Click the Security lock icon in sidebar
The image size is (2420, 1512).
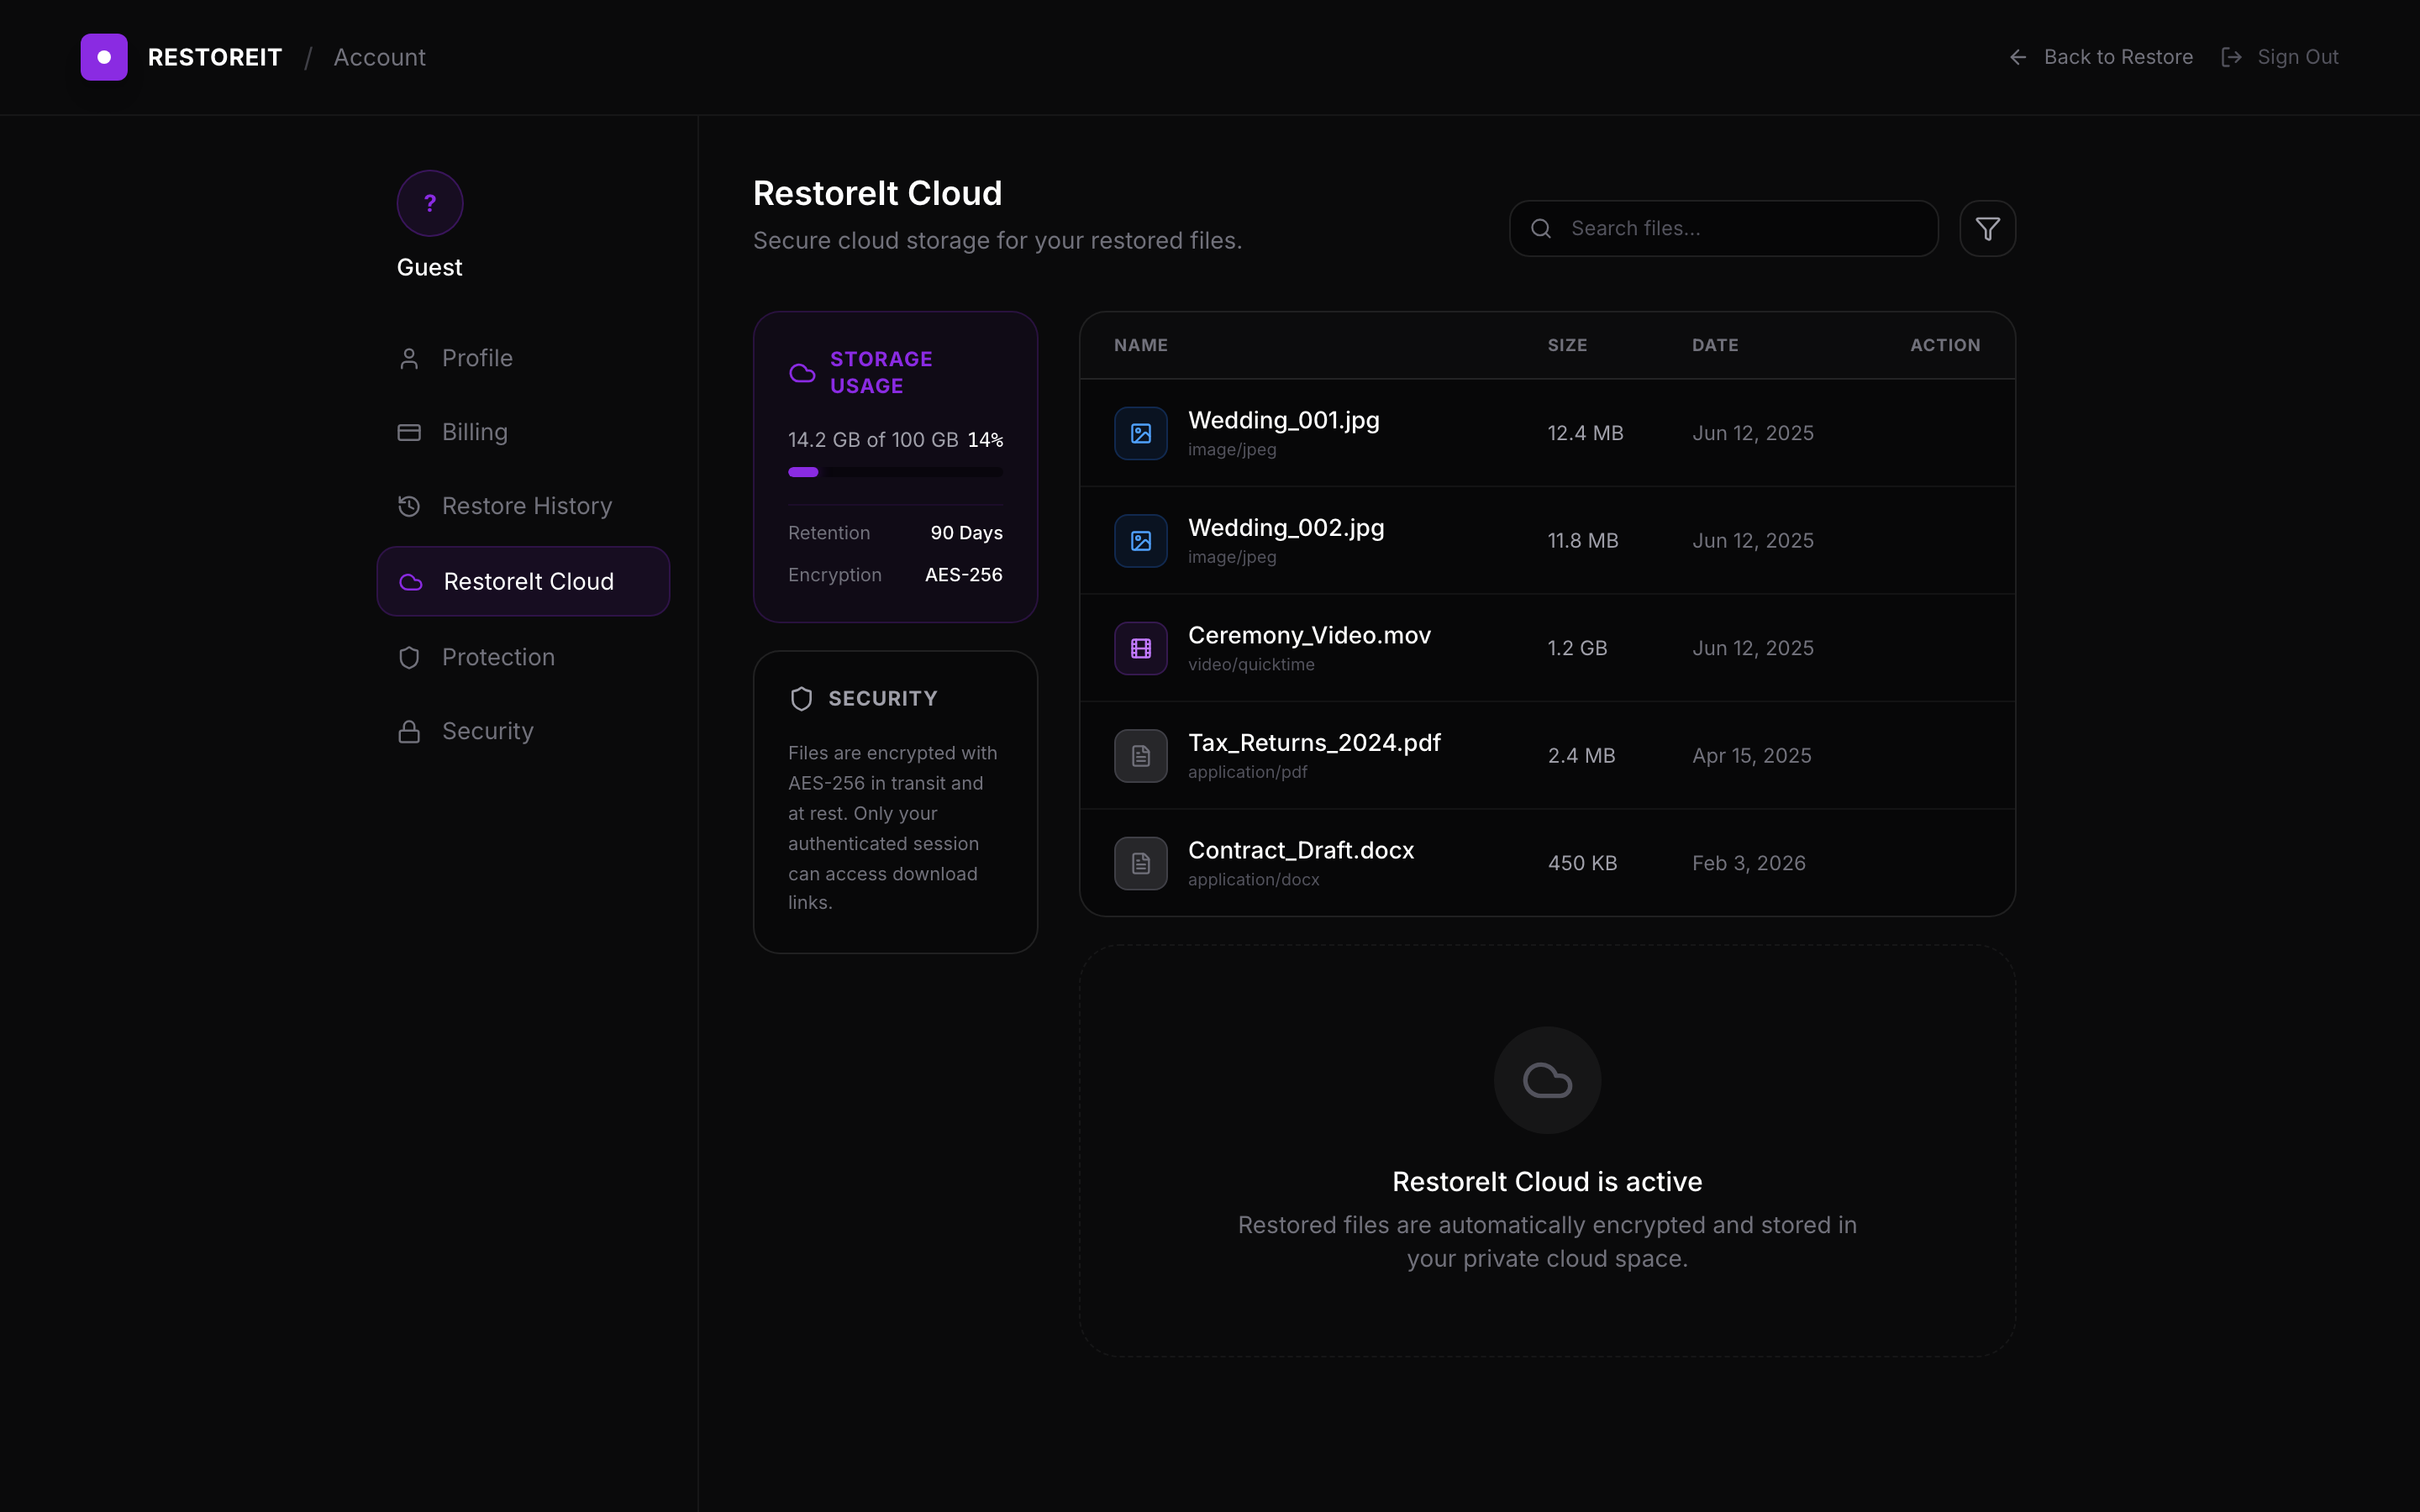point(410,731)
